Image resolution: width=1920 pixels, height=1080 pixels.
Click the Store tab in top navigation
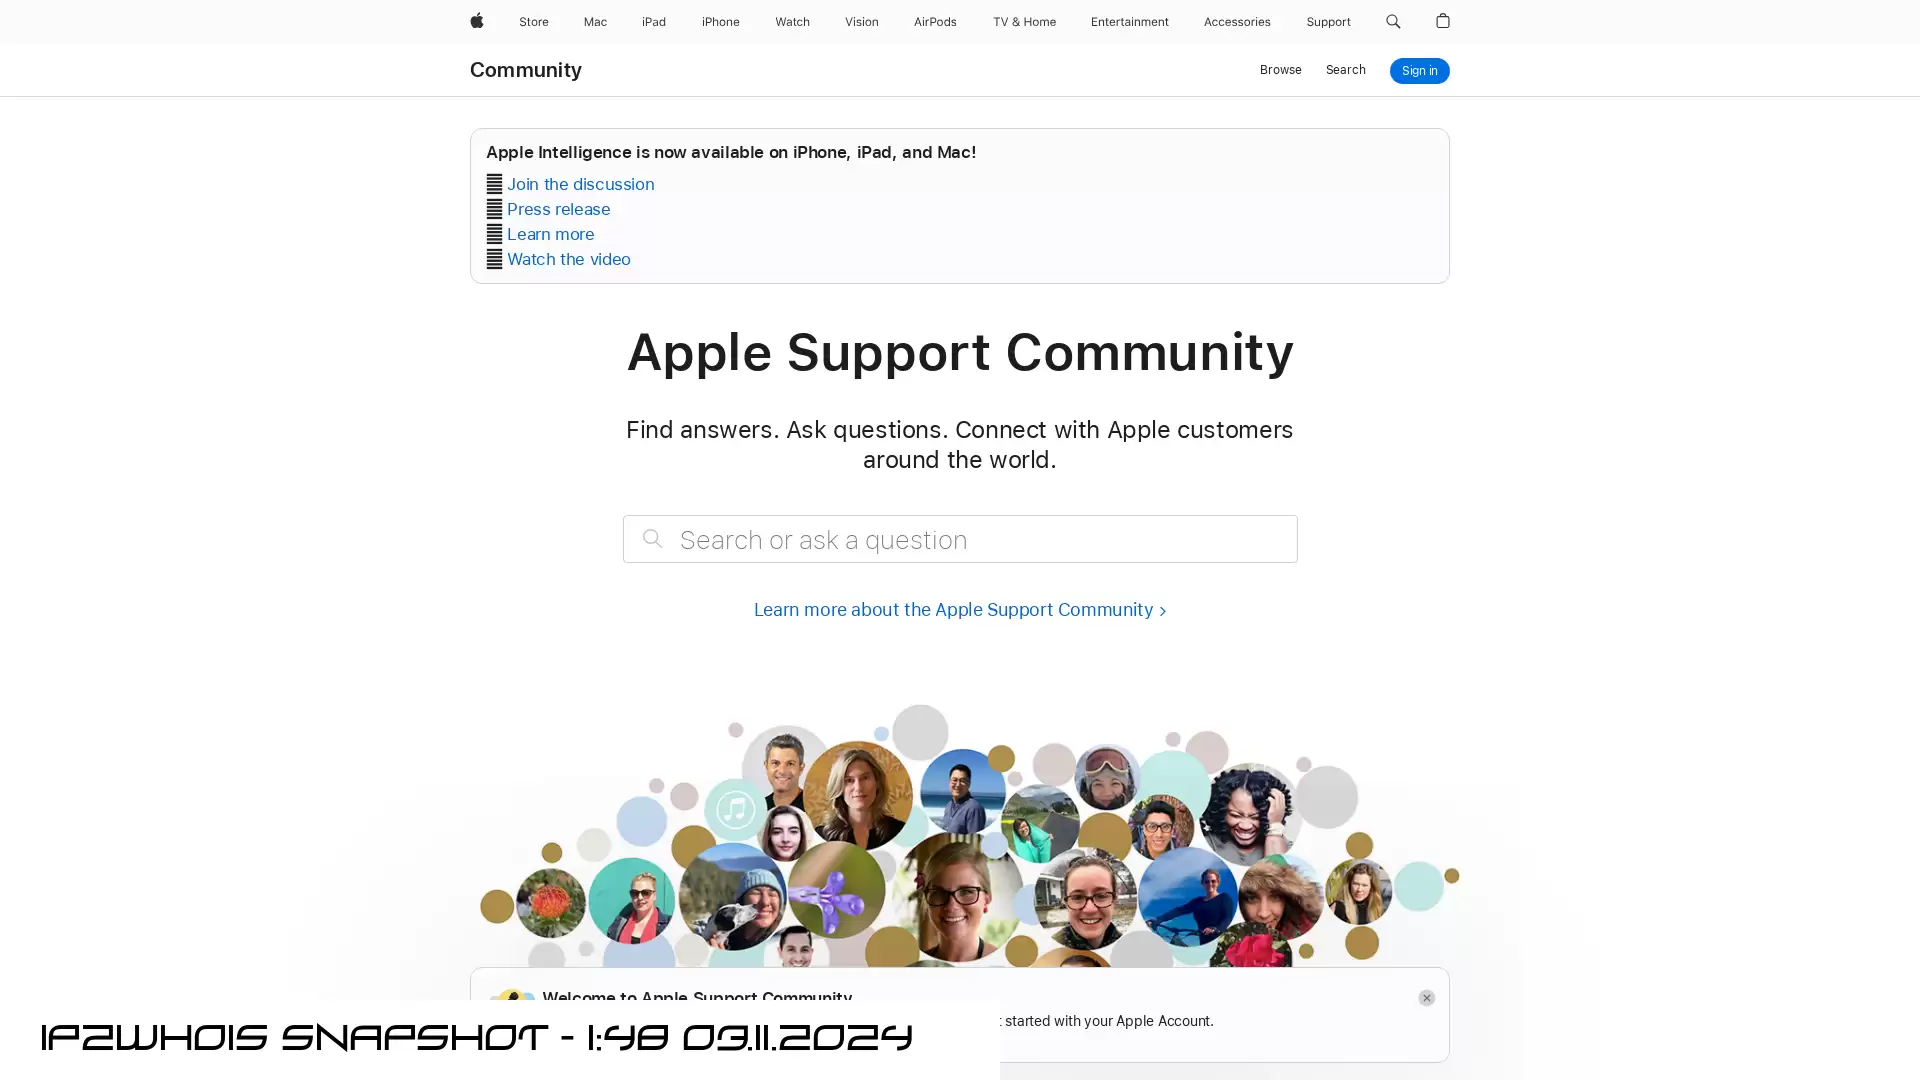tap(533, 21)
